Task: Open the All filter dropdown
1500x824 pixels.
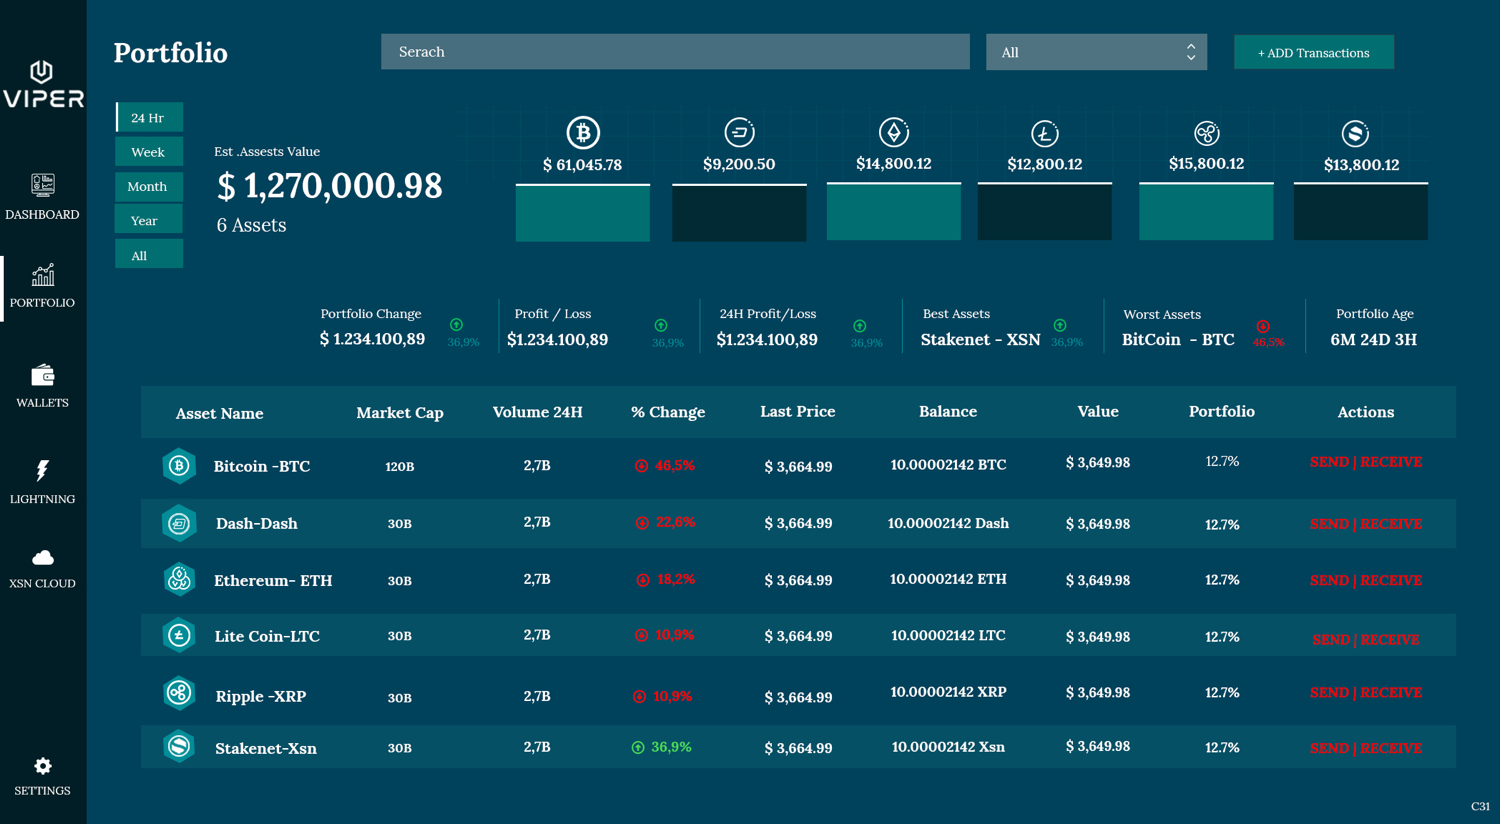Action: point(1096,52)
